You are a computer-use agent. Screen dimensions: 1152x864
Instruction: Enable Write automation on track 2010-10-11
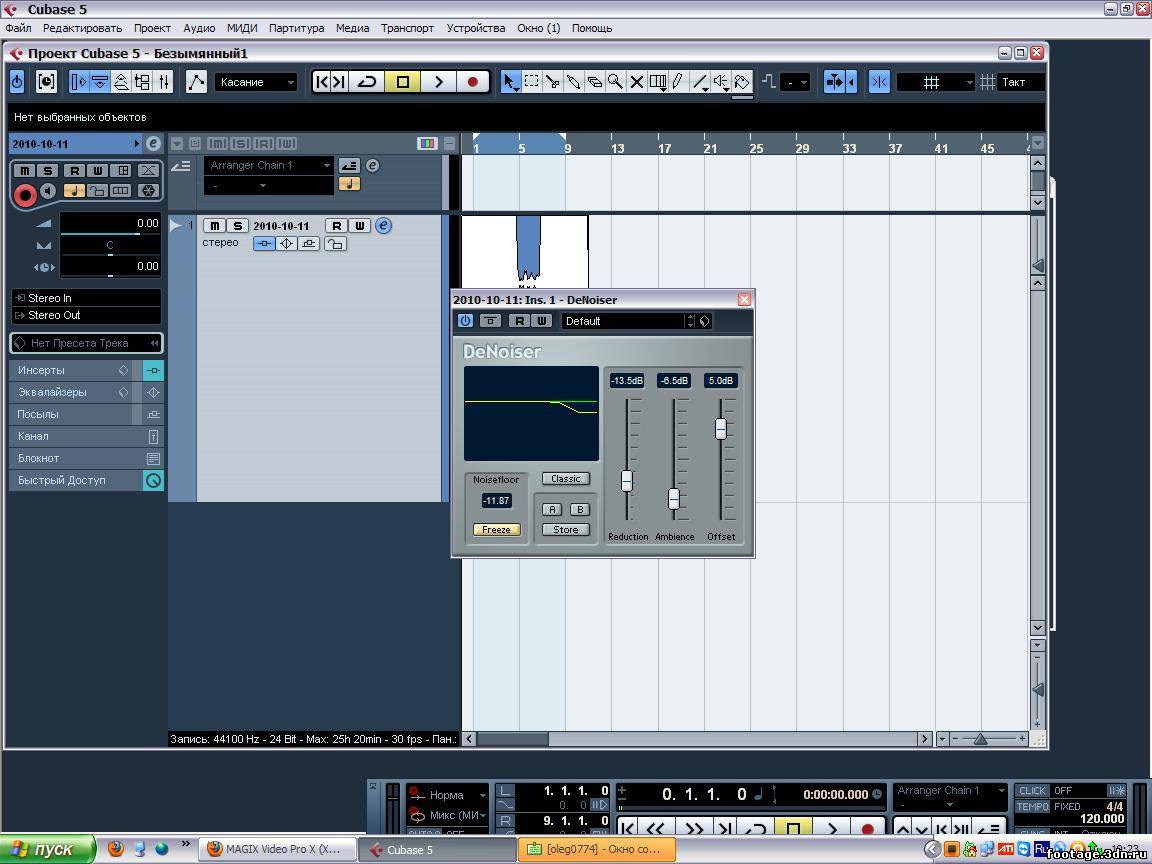click(359, 226)
